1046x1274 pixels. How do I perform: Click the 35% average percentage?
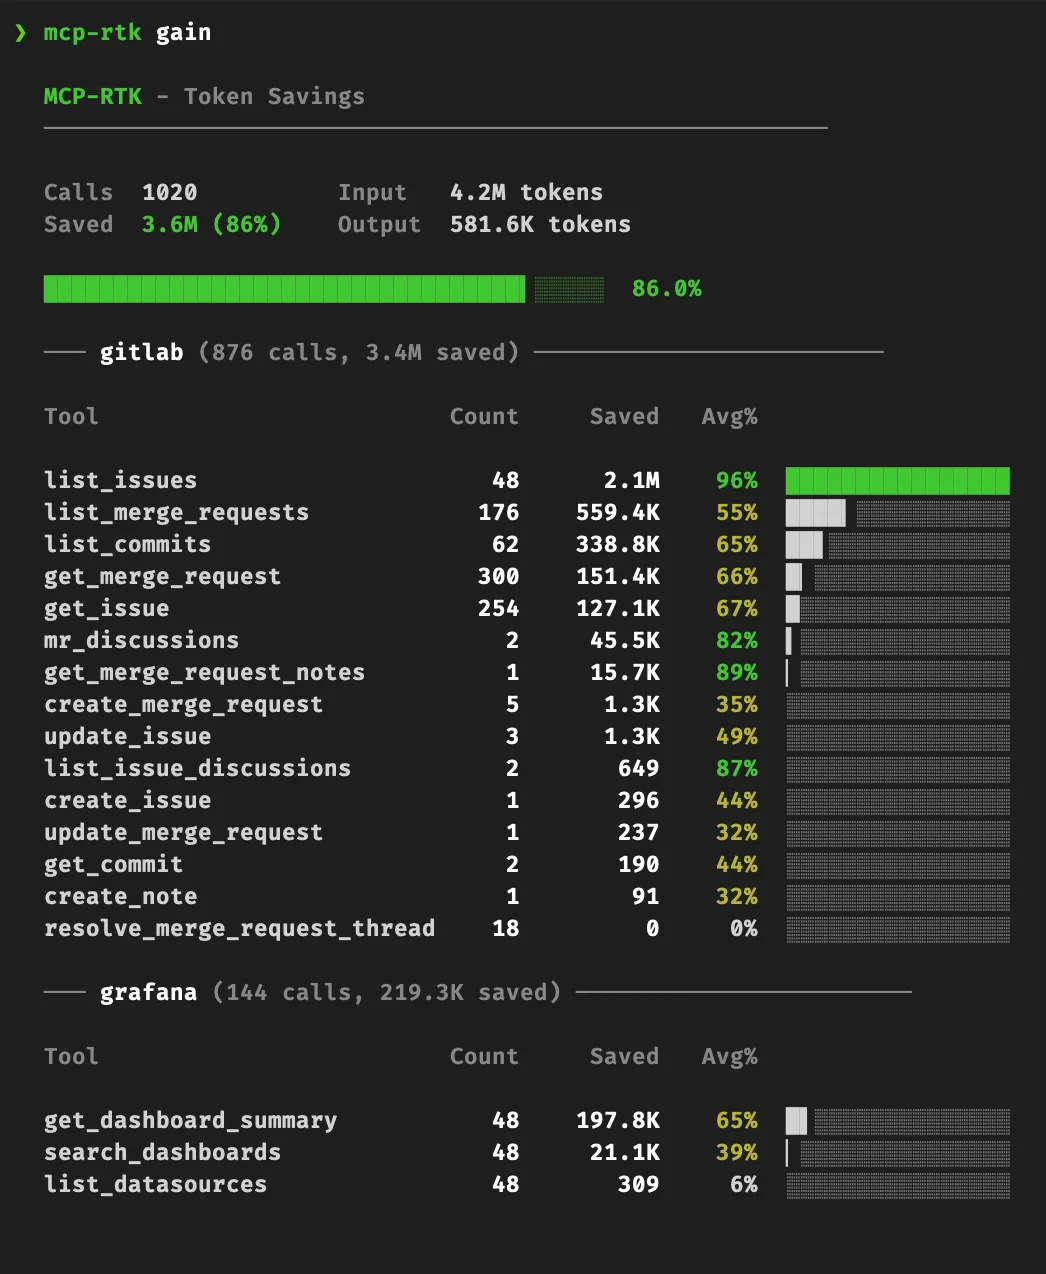coord(737,704)
